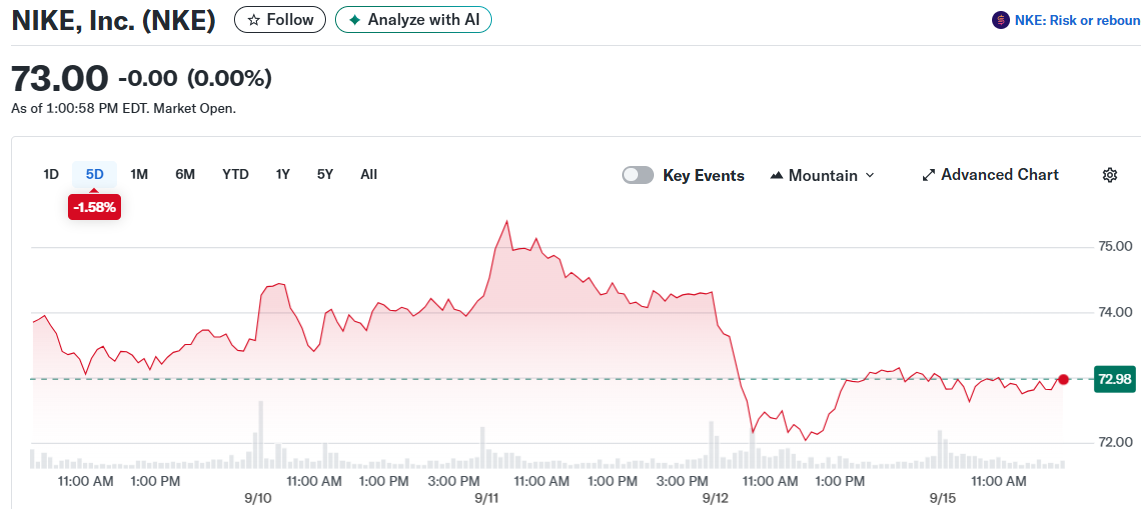Click the red current price dot on chart
This screenshot has height=509, width=1141.
(x=1064, y=379)
